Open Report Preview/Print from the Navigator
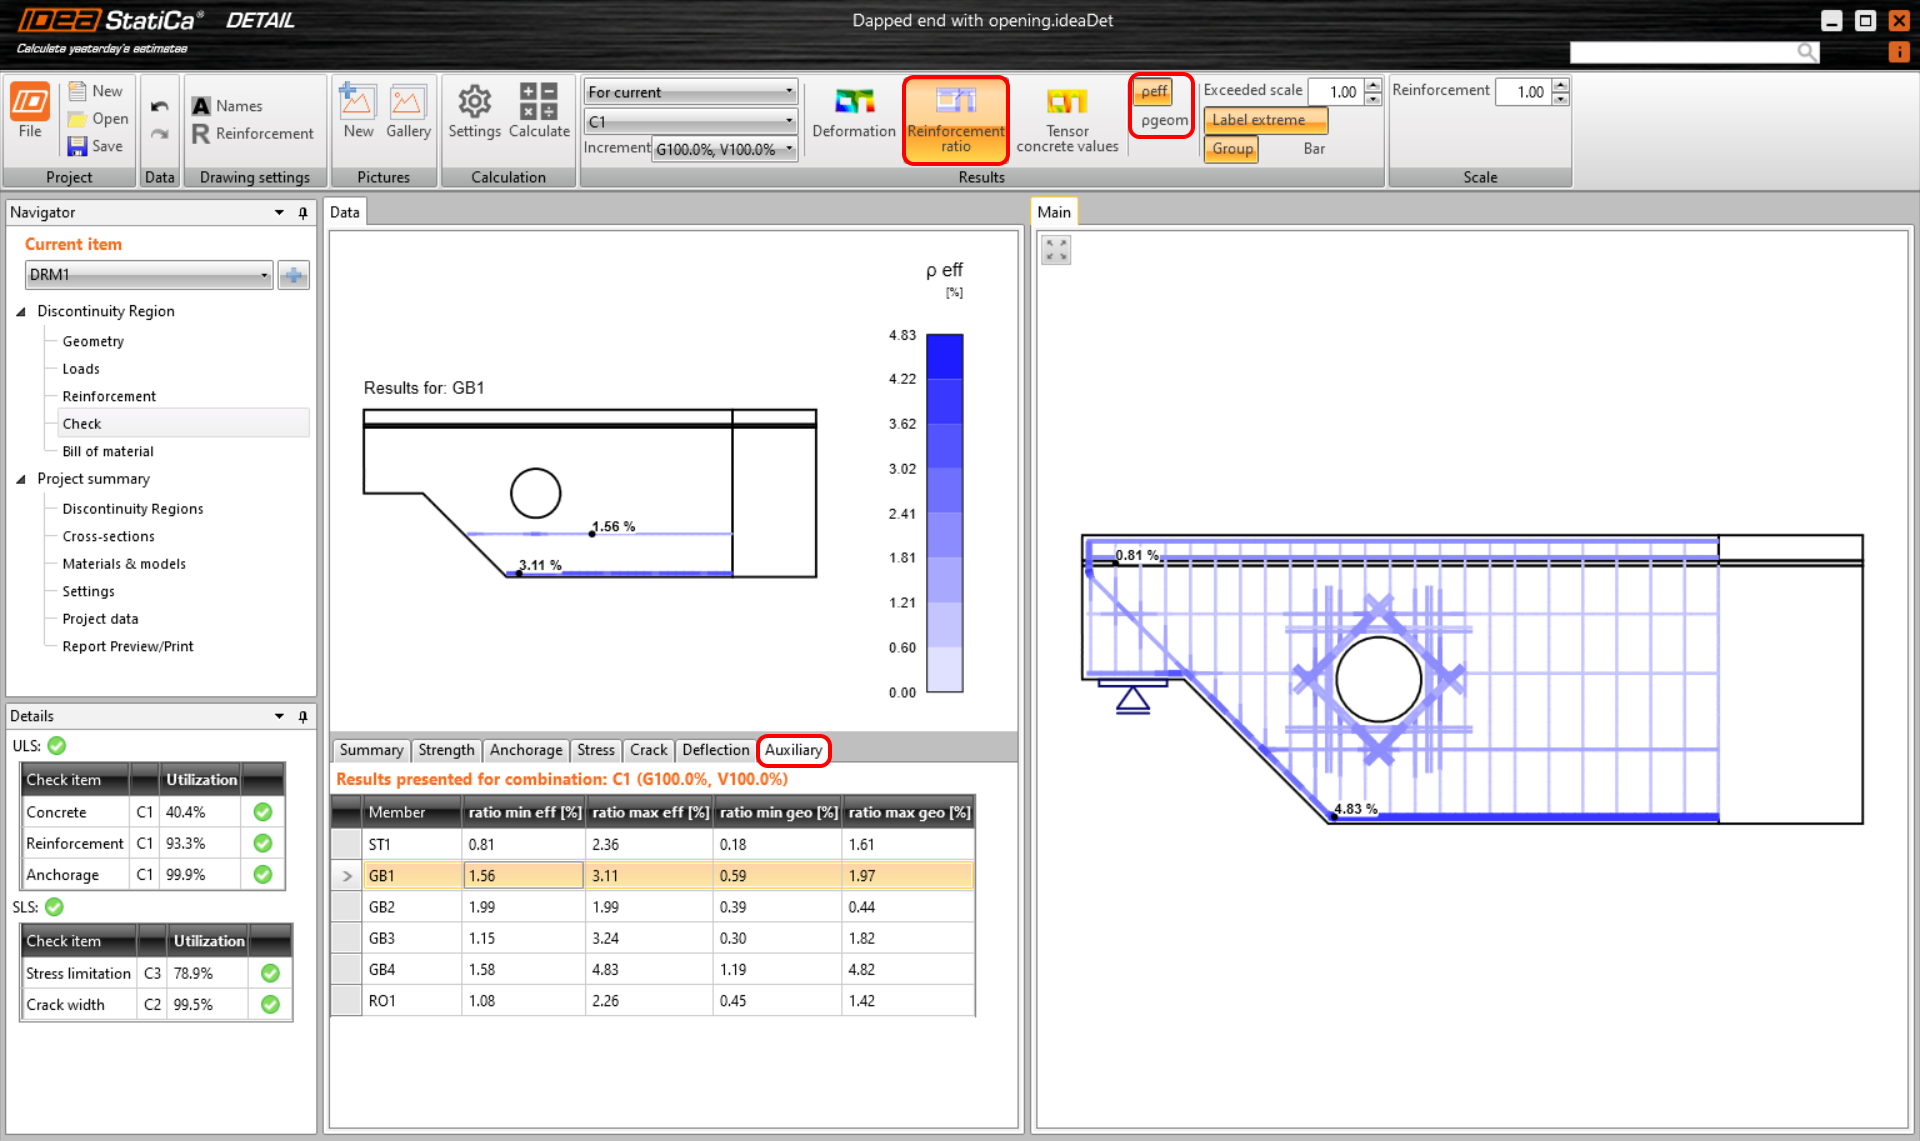 tap(127, 646)
